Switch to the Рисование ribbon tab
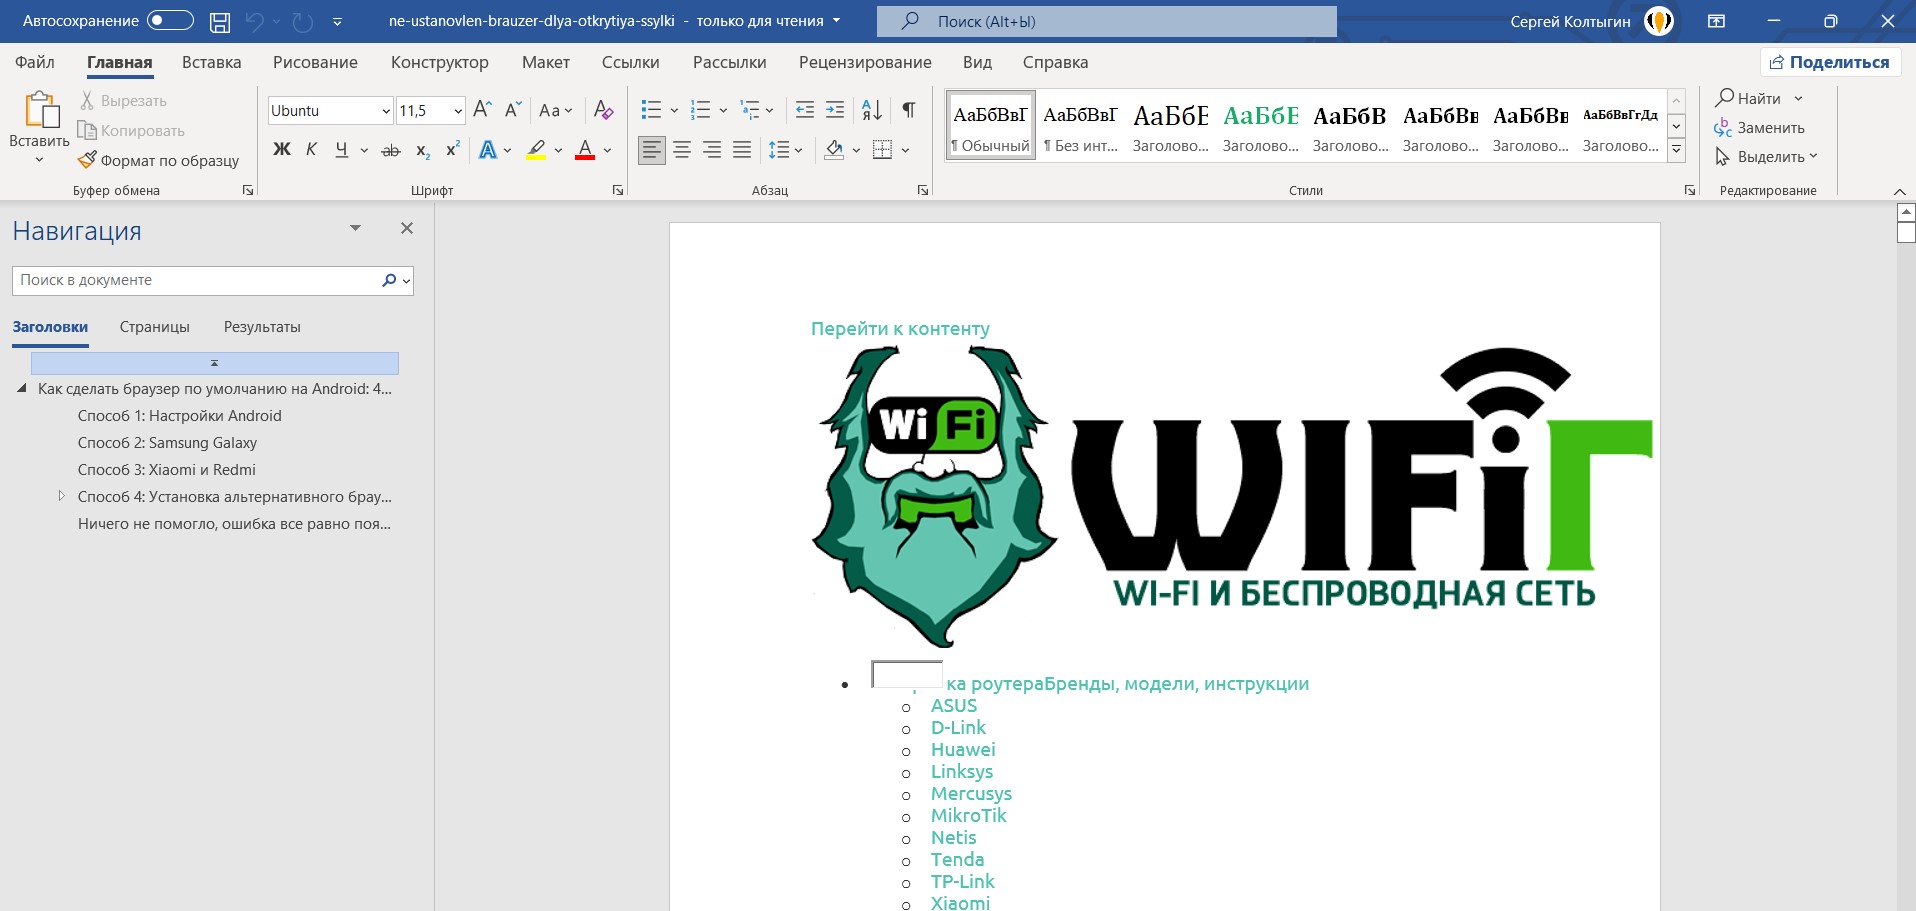This screenshot has width=1916, height=911. pos(315,62)
